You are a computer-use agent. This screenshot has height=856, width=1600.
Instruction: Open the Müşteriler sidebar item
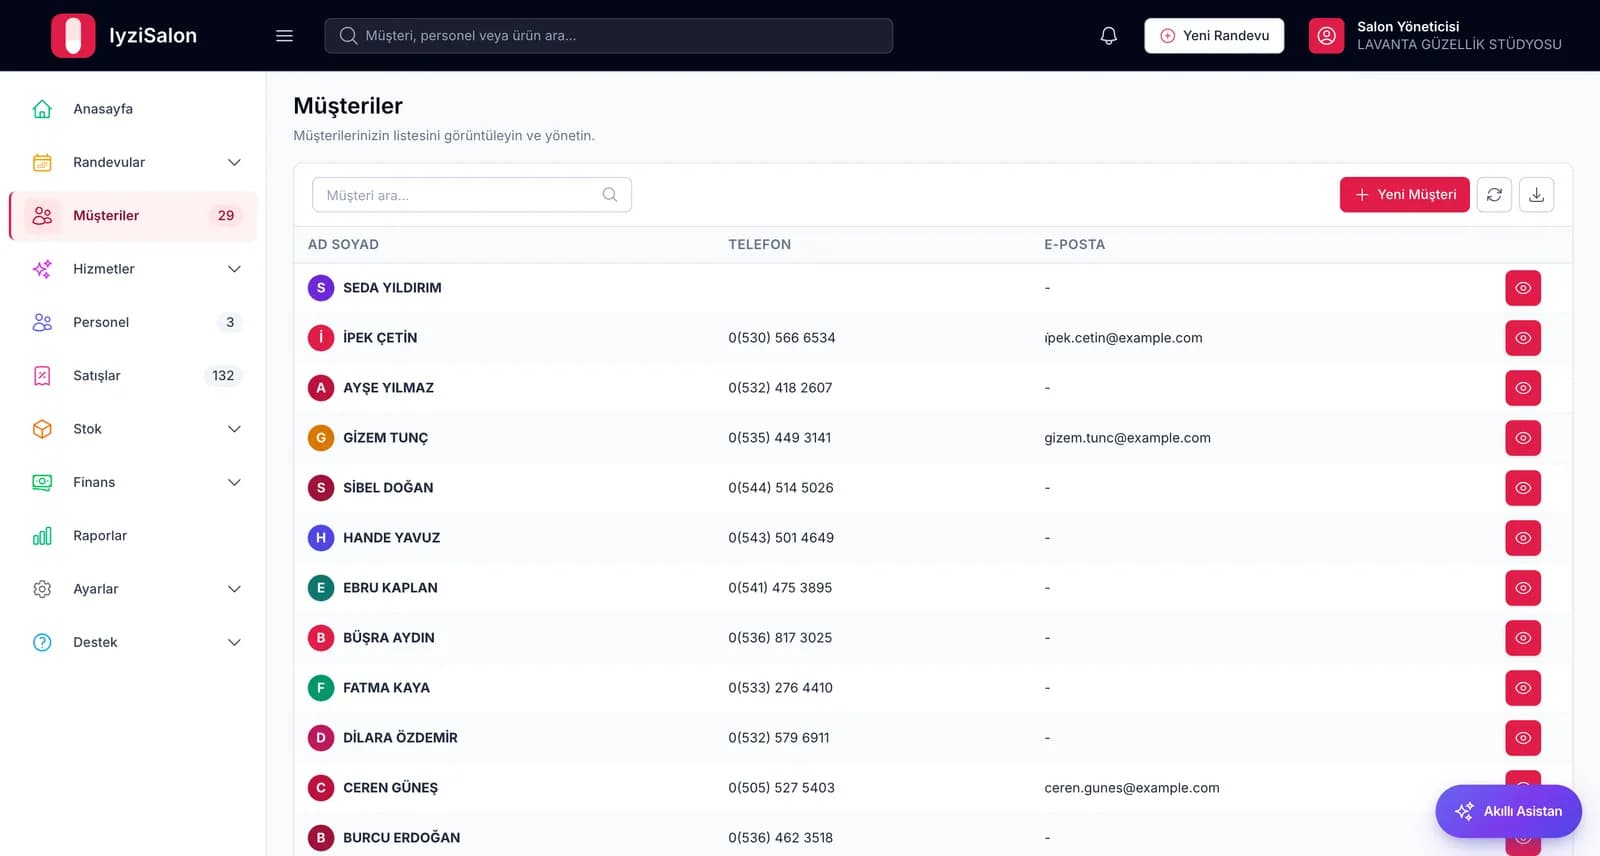coord(133,216)
